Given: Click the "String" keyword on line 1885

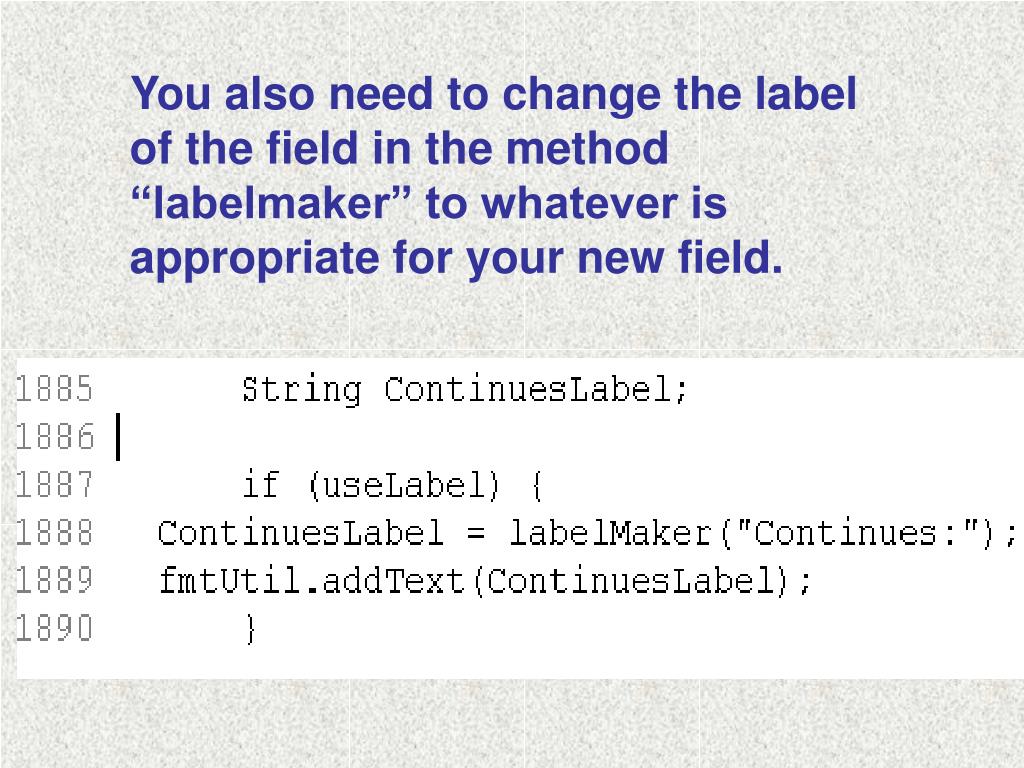Looking at the screenshot, I should tap(301, 390).
